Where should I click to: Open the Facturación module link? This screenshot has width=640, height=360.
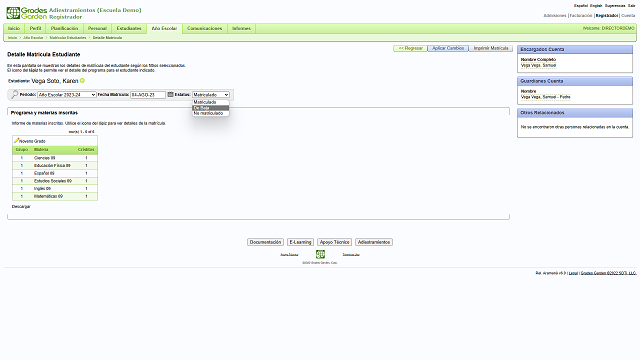581,16
